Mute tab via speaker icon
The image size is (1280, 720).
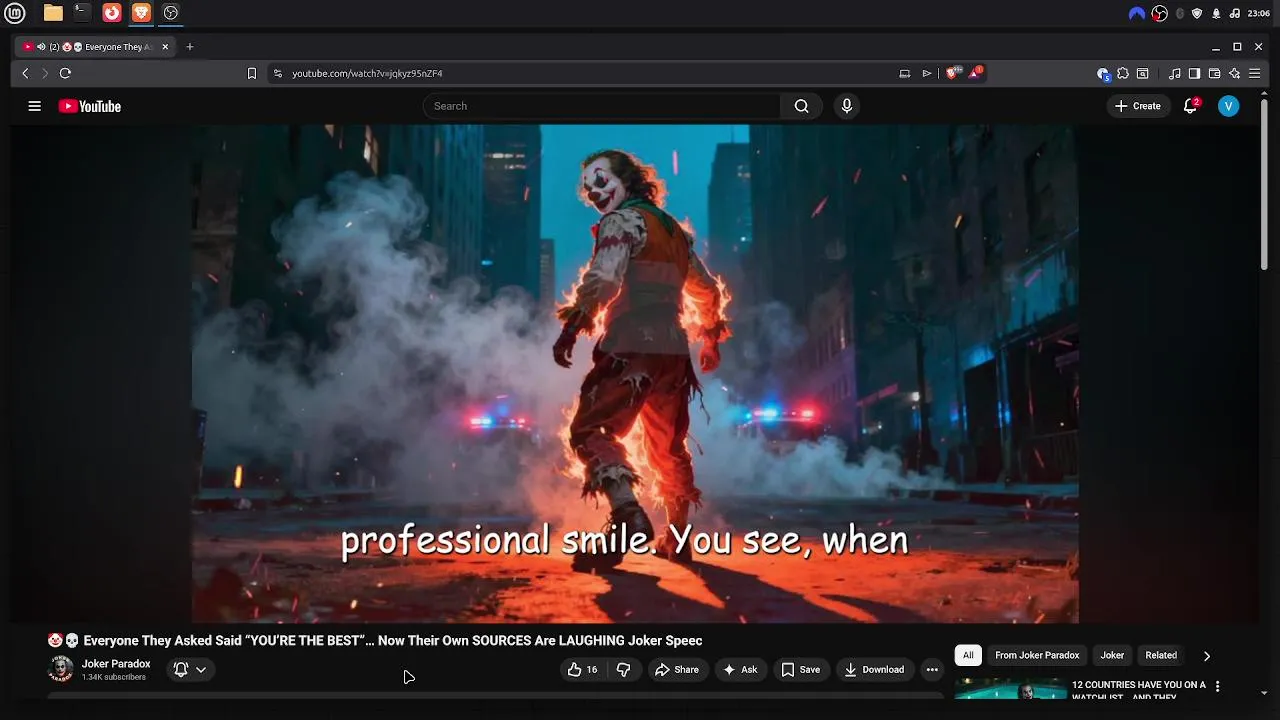41,47
